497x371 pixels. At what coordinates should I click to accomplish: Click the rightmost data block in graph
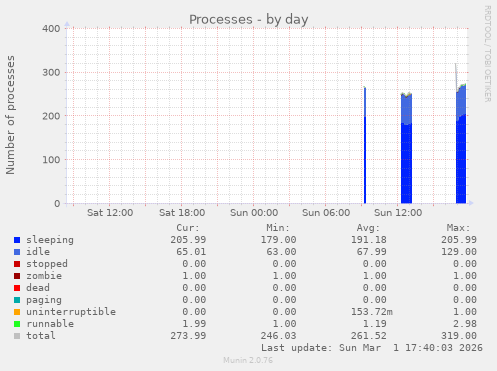click(x=461, y=144)
